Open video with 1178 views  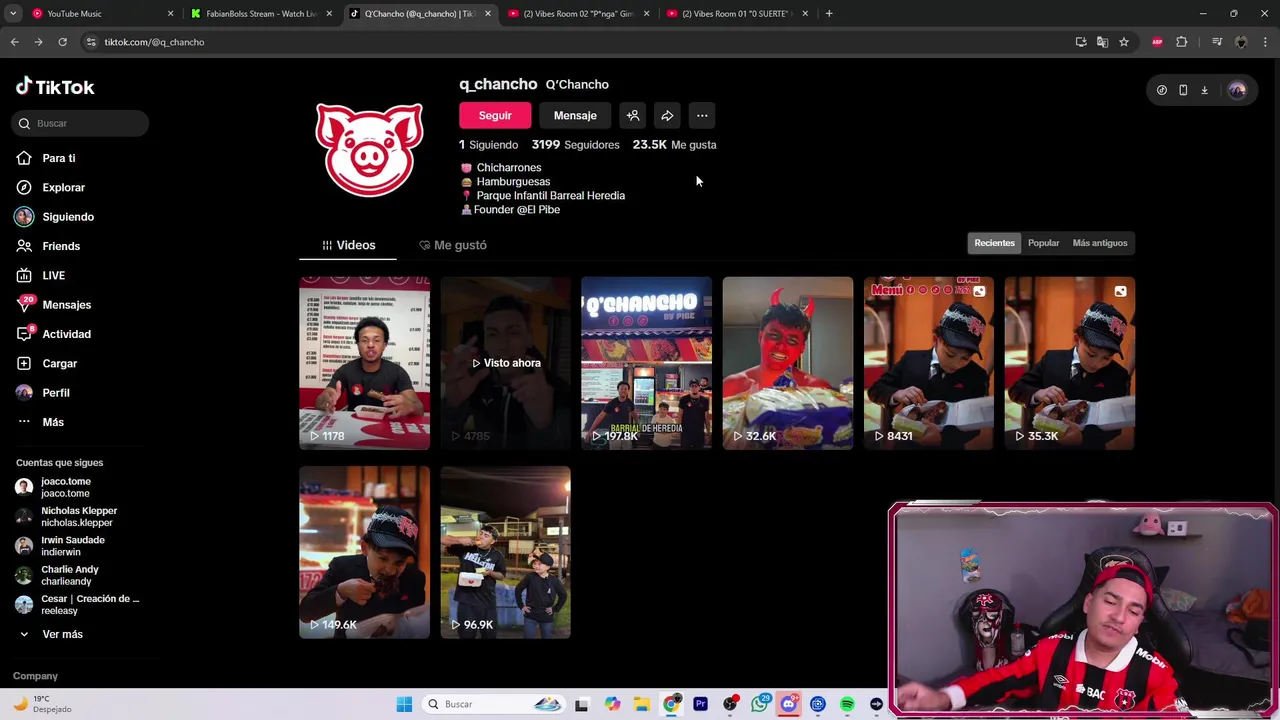tap(364, 363)
